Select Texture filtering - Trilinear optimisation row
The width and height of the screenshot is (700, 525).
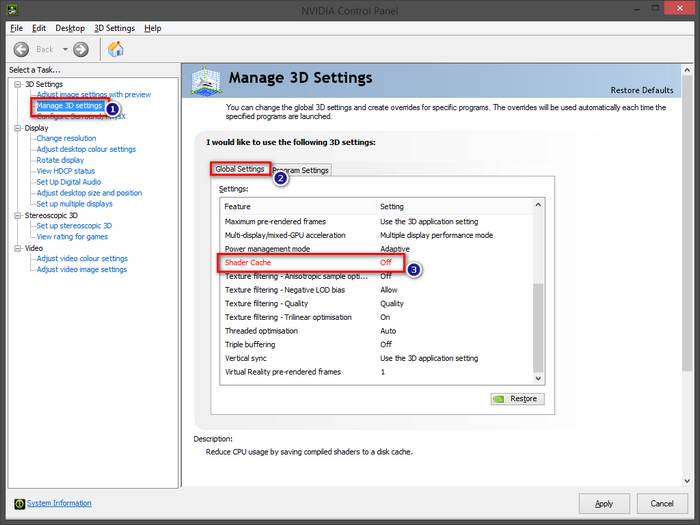click(x=376, y=317)
